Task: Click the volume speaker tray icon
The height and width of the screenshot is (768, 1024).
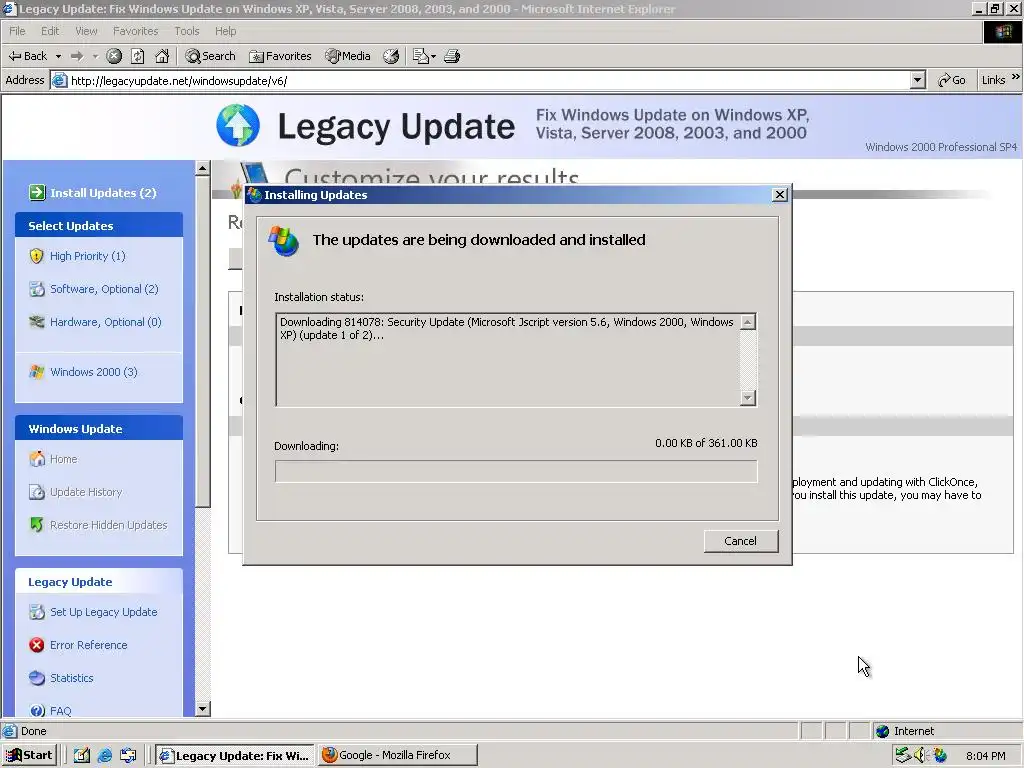Action: point(920,755)
